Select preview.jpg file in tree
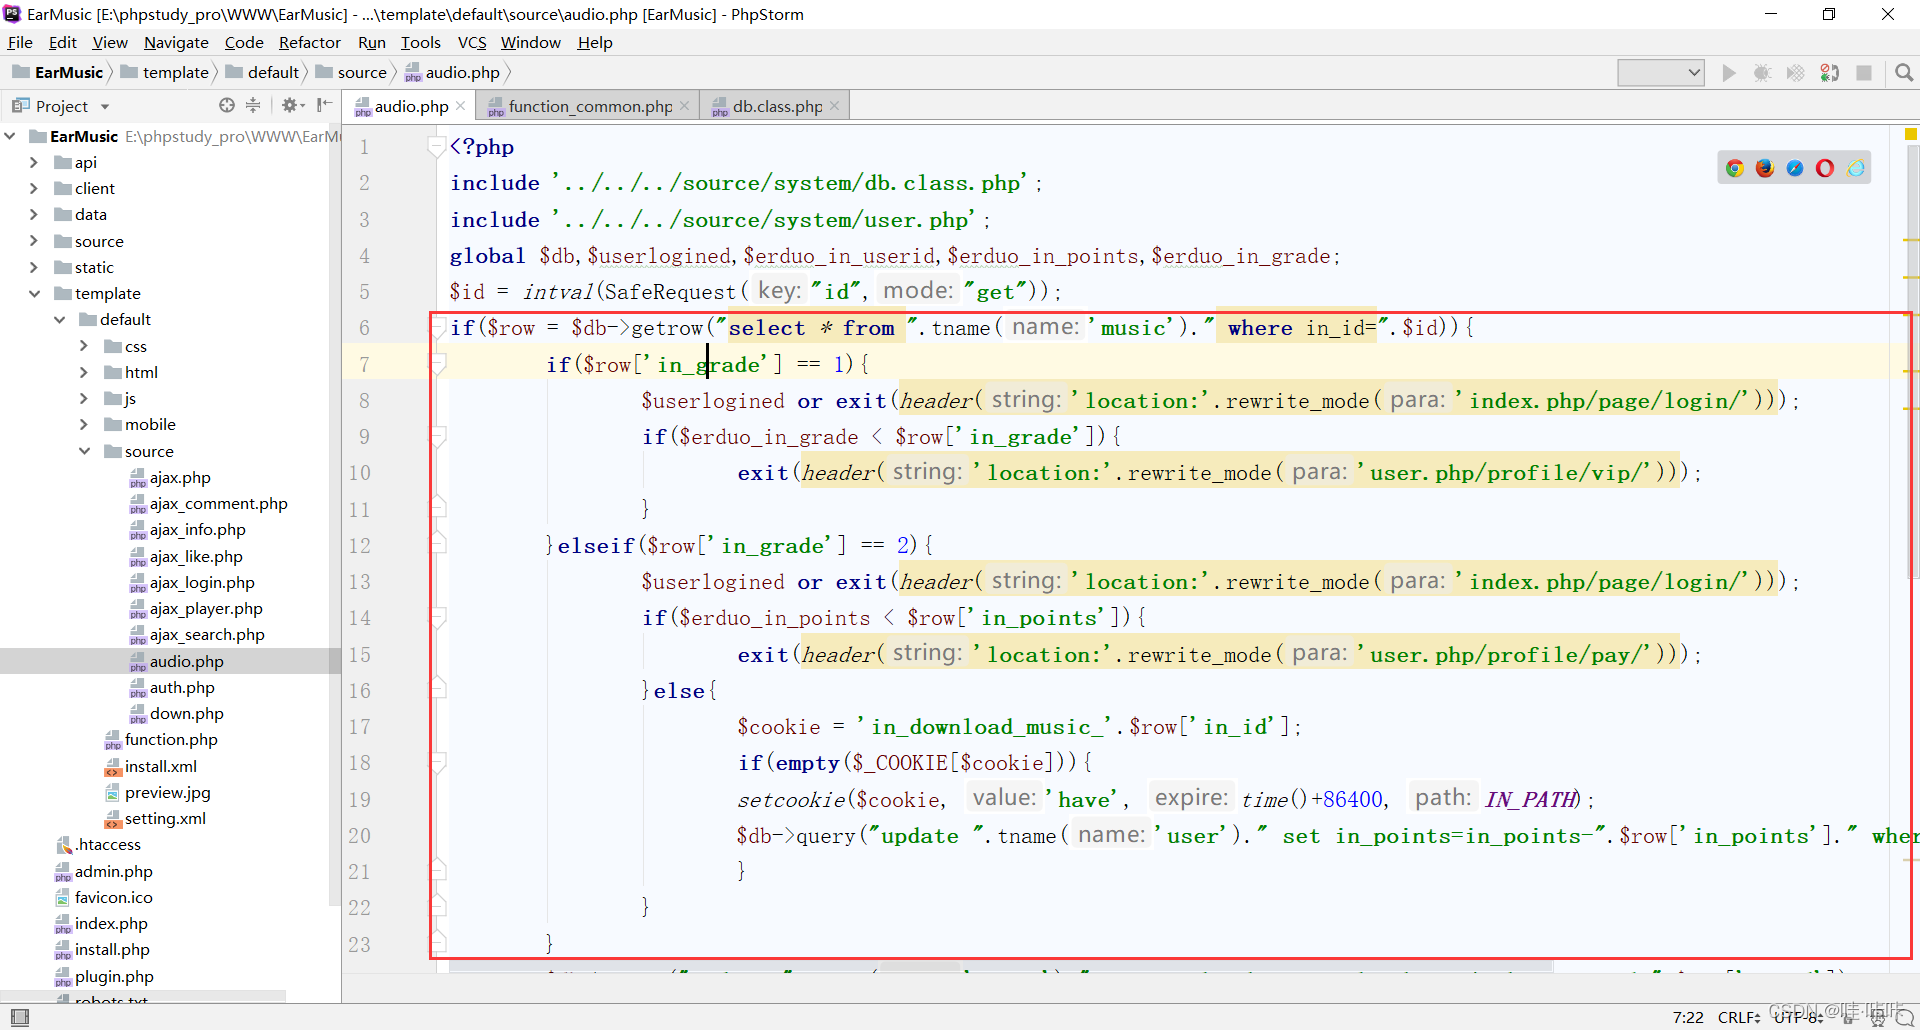Screen dimensions: 1920x1030 [x=157, y=792]
